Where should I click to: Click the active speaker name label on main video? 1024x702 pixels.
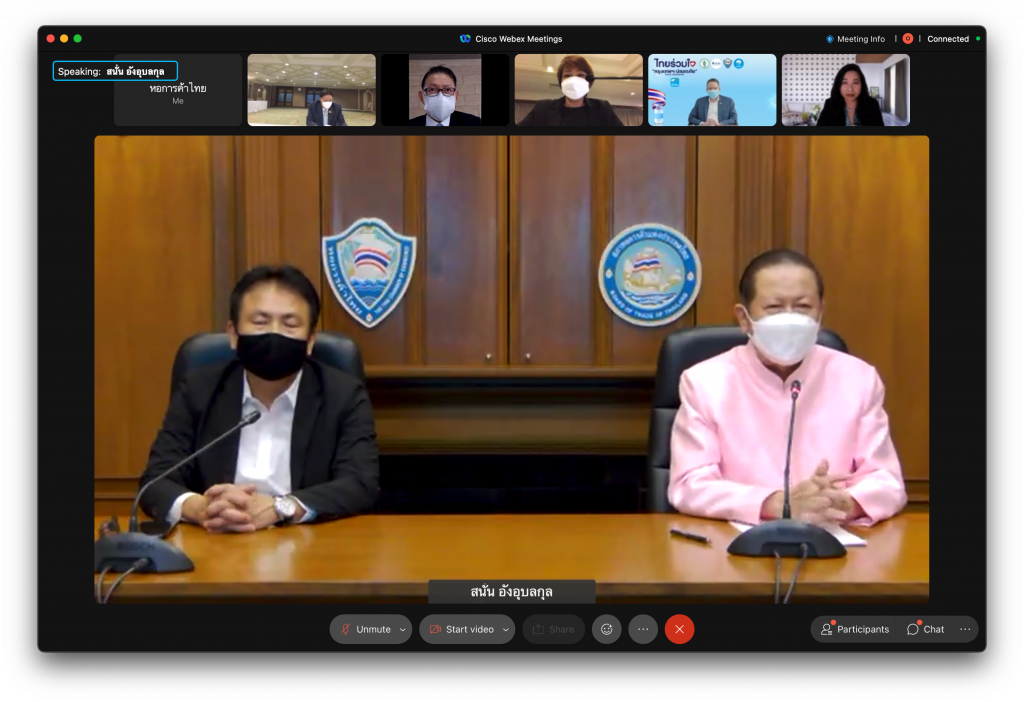[x=512, y=592]
